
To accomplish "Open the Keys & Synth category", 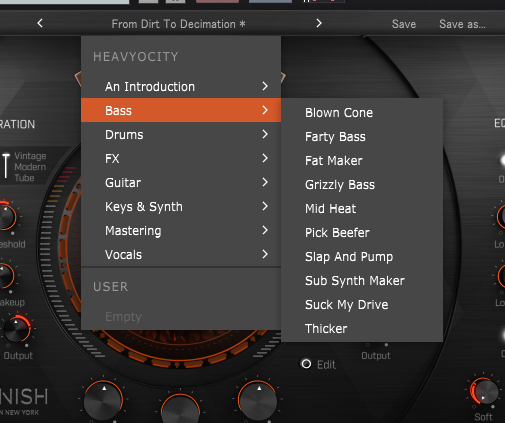I will [181, 206].
